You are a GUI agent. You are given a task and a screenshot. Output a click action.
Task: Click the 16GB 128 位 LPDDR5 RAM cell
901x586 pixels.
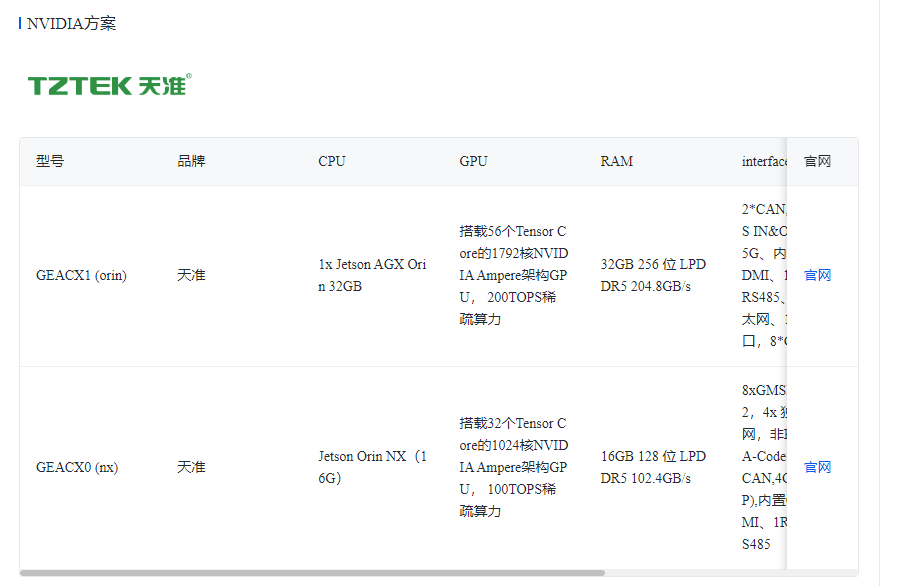[x=653, y=467]
